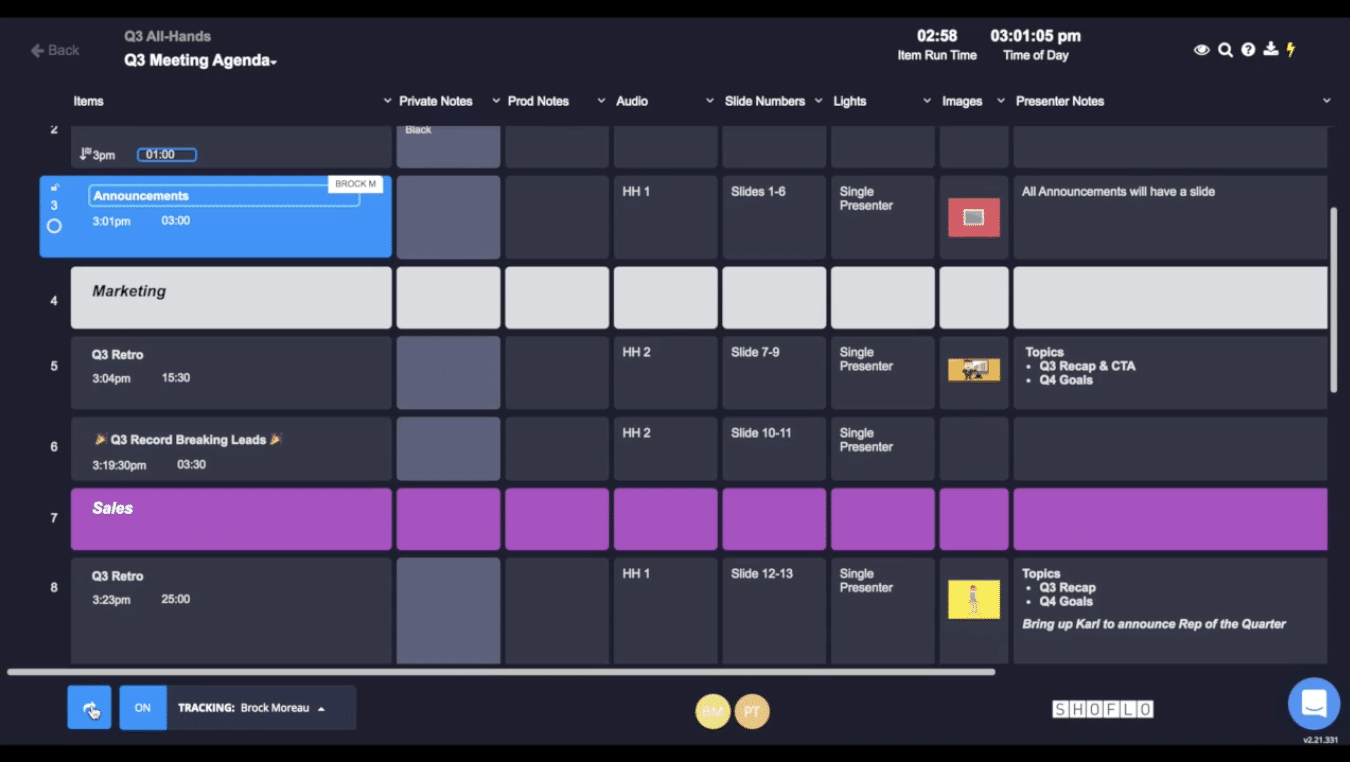Select the circle radio on Announcements row
The height and width of the screenshot is (762, 1350).
pos(55,226)
